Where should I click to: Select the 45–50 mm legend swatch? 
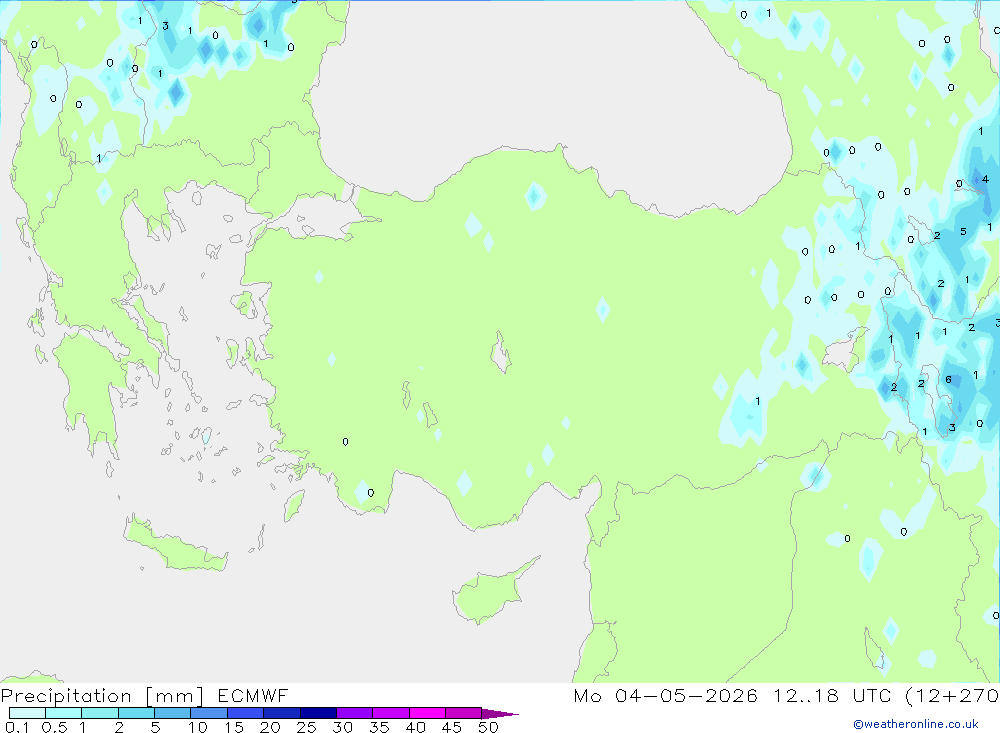coord(464,713)
